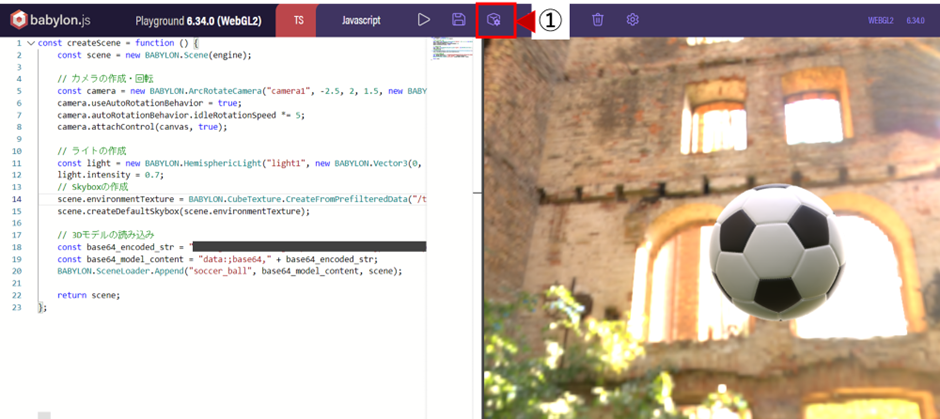Screen dimensions: 940x419
Task: Click the "// Skyboxの作成" comment
Action: pos(92,187)
